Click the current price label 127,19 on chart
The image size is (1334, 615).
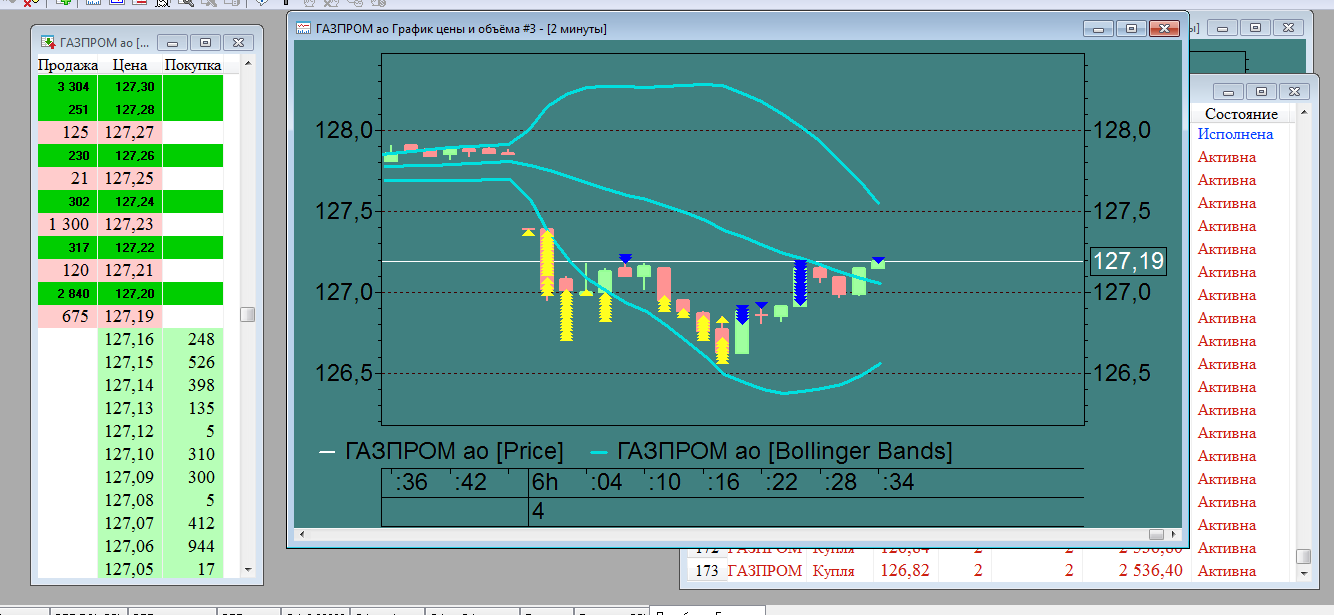pyautogui.click(x=1128, y=262)
